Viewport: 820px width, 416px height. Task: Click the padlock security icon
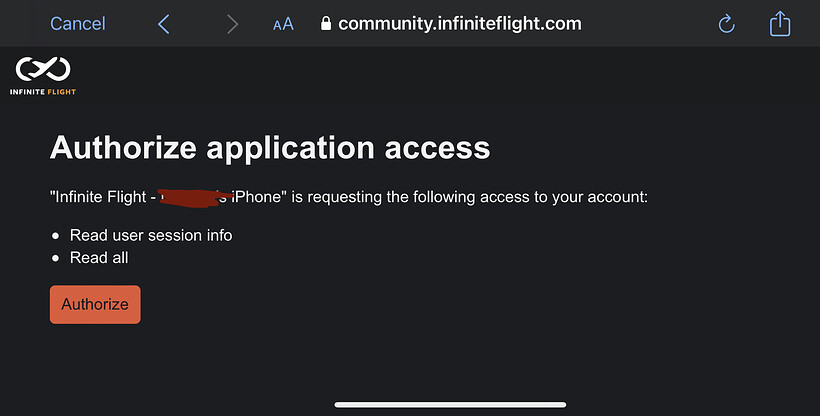[x=325, y=24]
